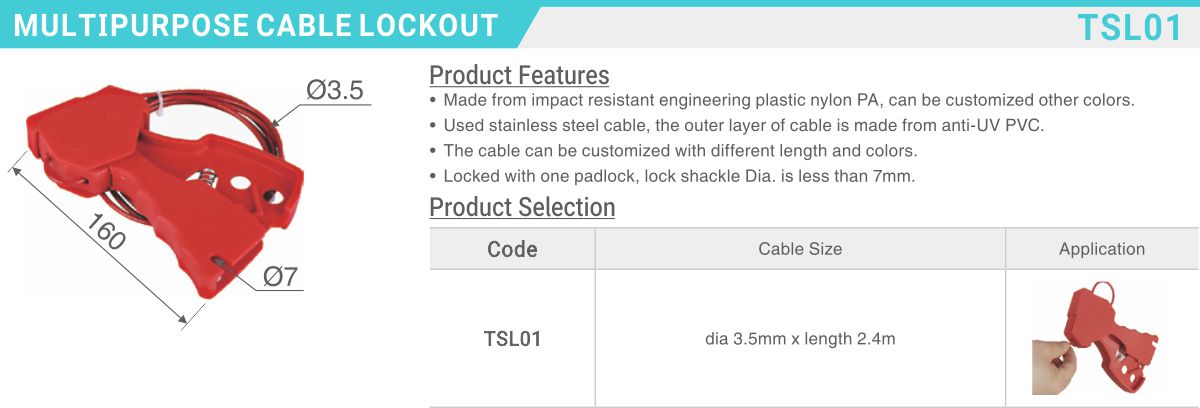The width and height of the screenshot is (1200, 408).
Task: Open the Product Features heading
Action: (519, 75)
